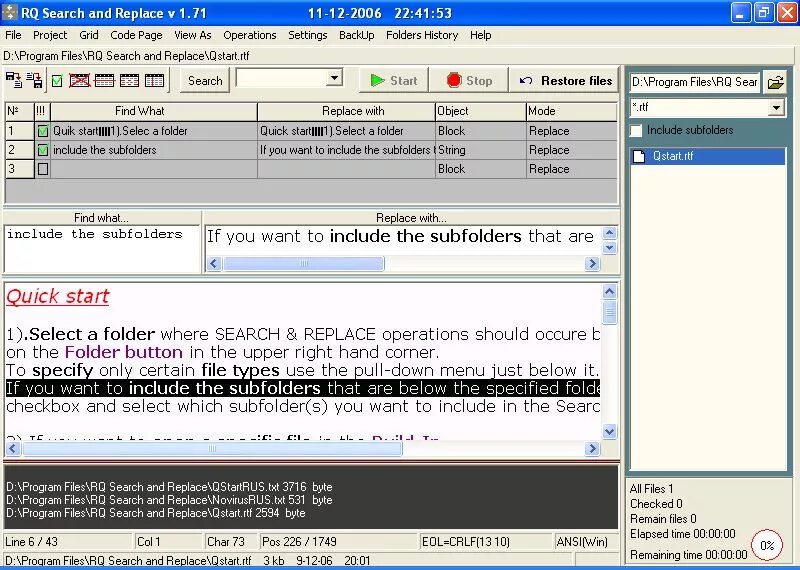The height and width of the screenshot is (570, 800).
Task: Click the Qstart.rtf file page icon
Action: pos(639,156)
